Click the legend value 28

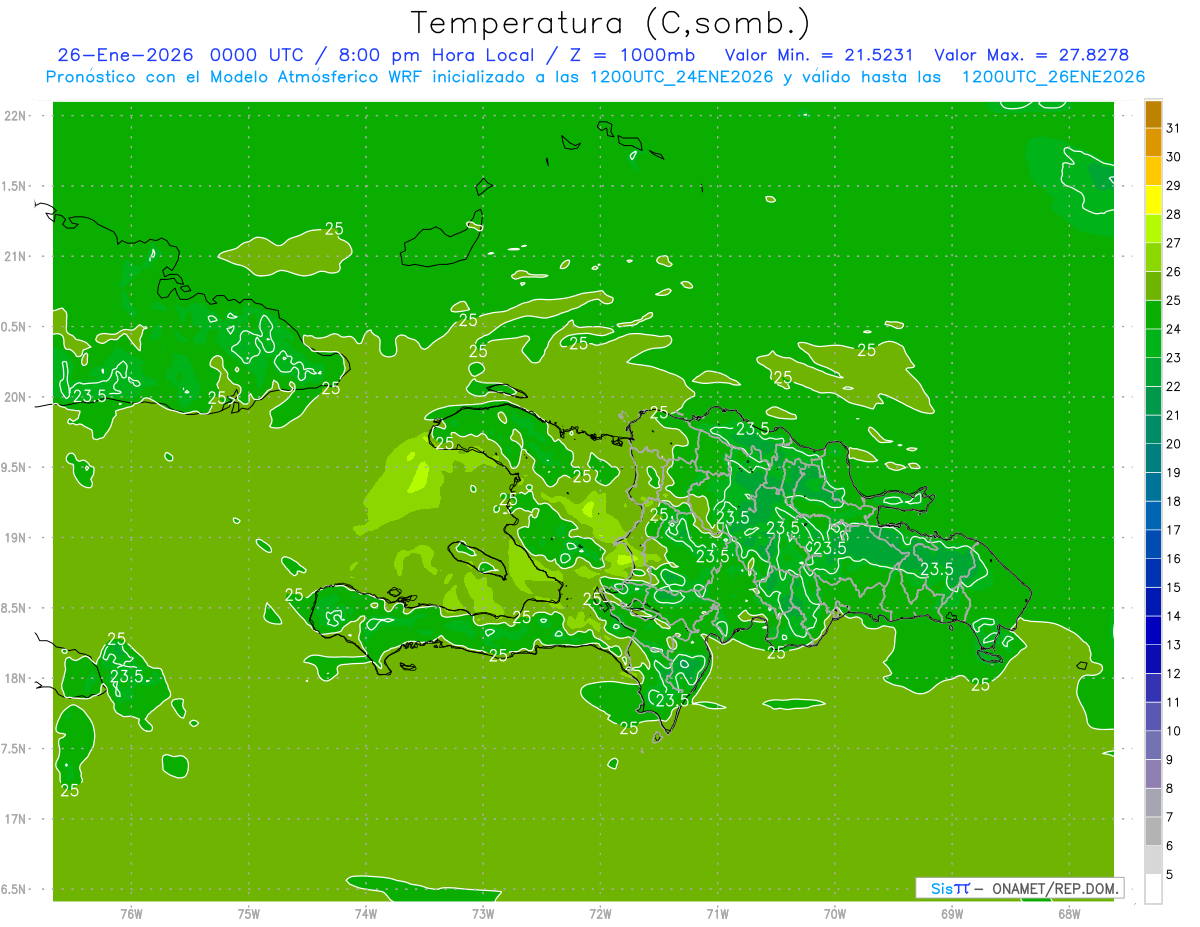[1173, 214]
